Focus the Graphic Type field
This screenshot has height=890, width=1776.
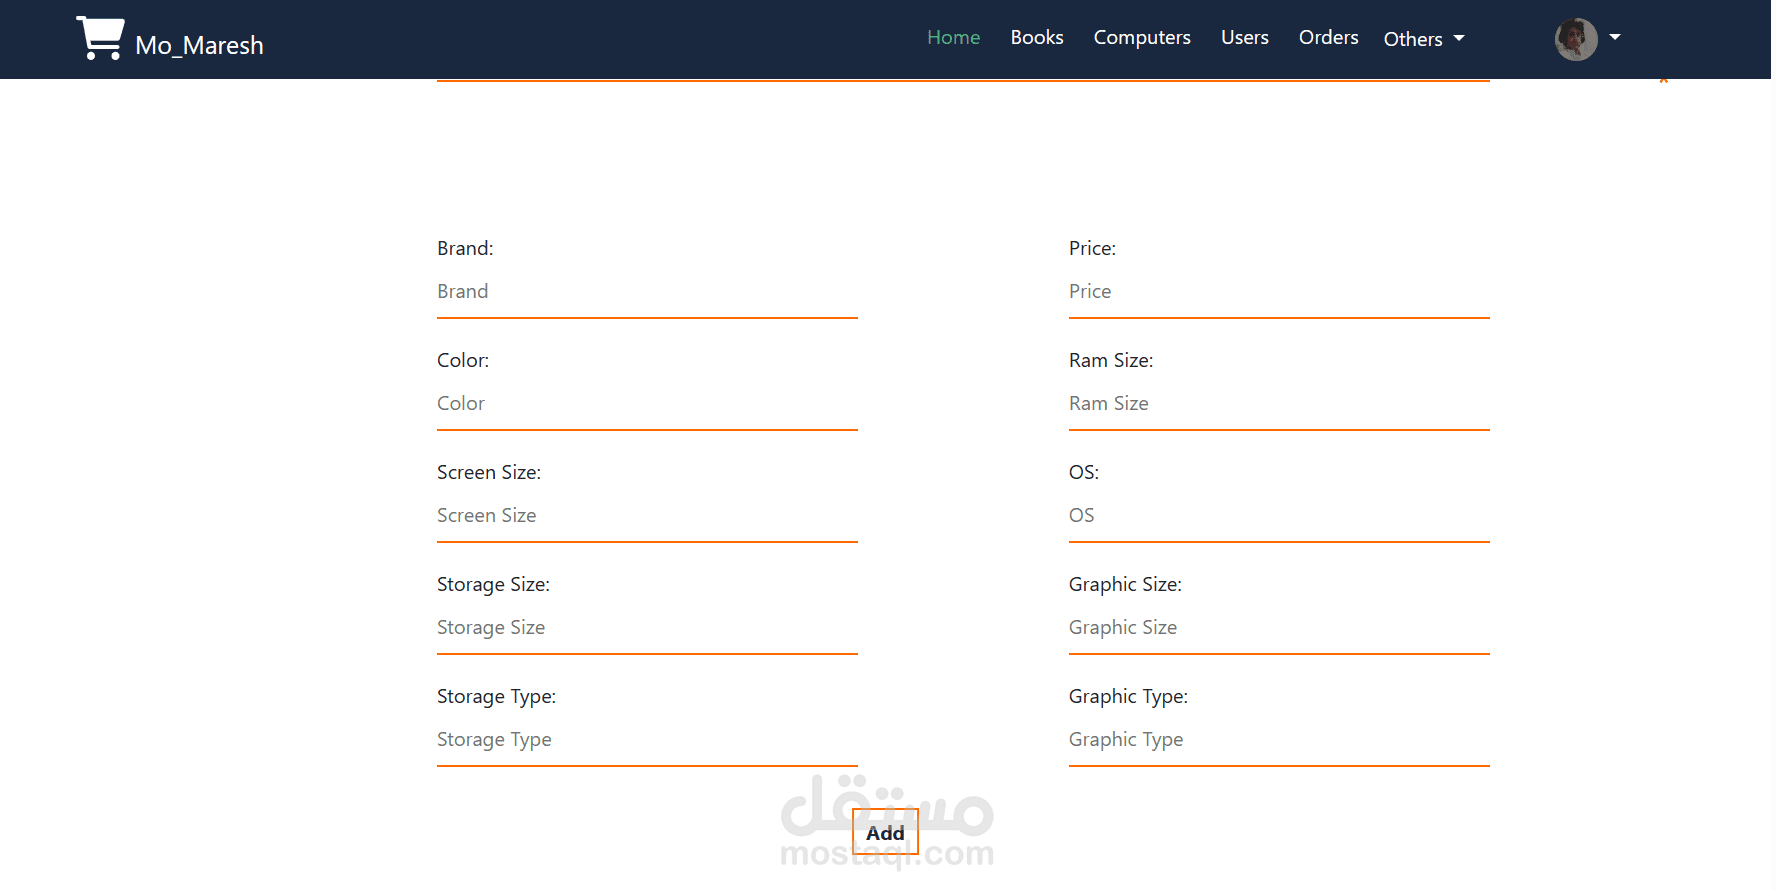(x=1278, y=740)
